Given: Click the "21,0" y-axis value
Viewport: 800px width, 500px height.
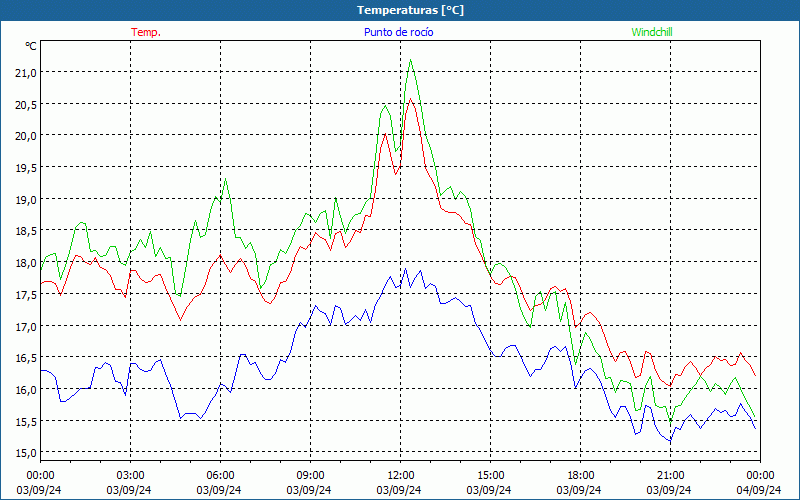Looking at the screenshot, I should [26, 73].
